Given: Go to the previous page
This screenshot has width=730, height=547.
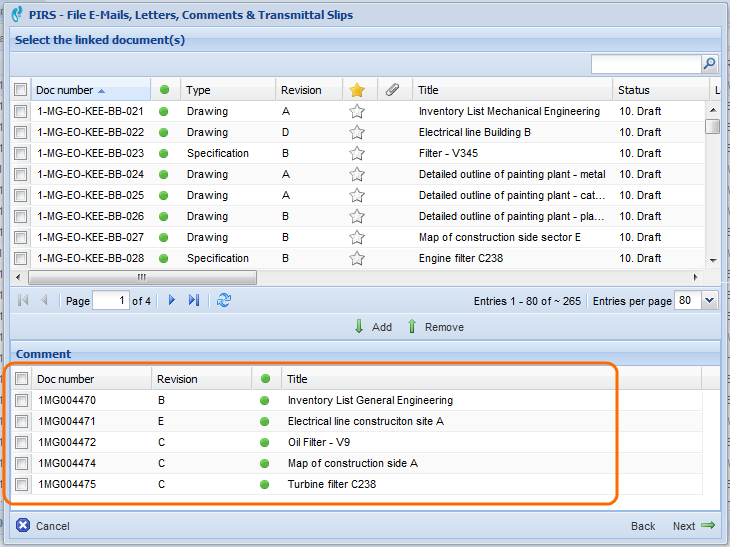Looking at the screenshot, I should point(45,300).
